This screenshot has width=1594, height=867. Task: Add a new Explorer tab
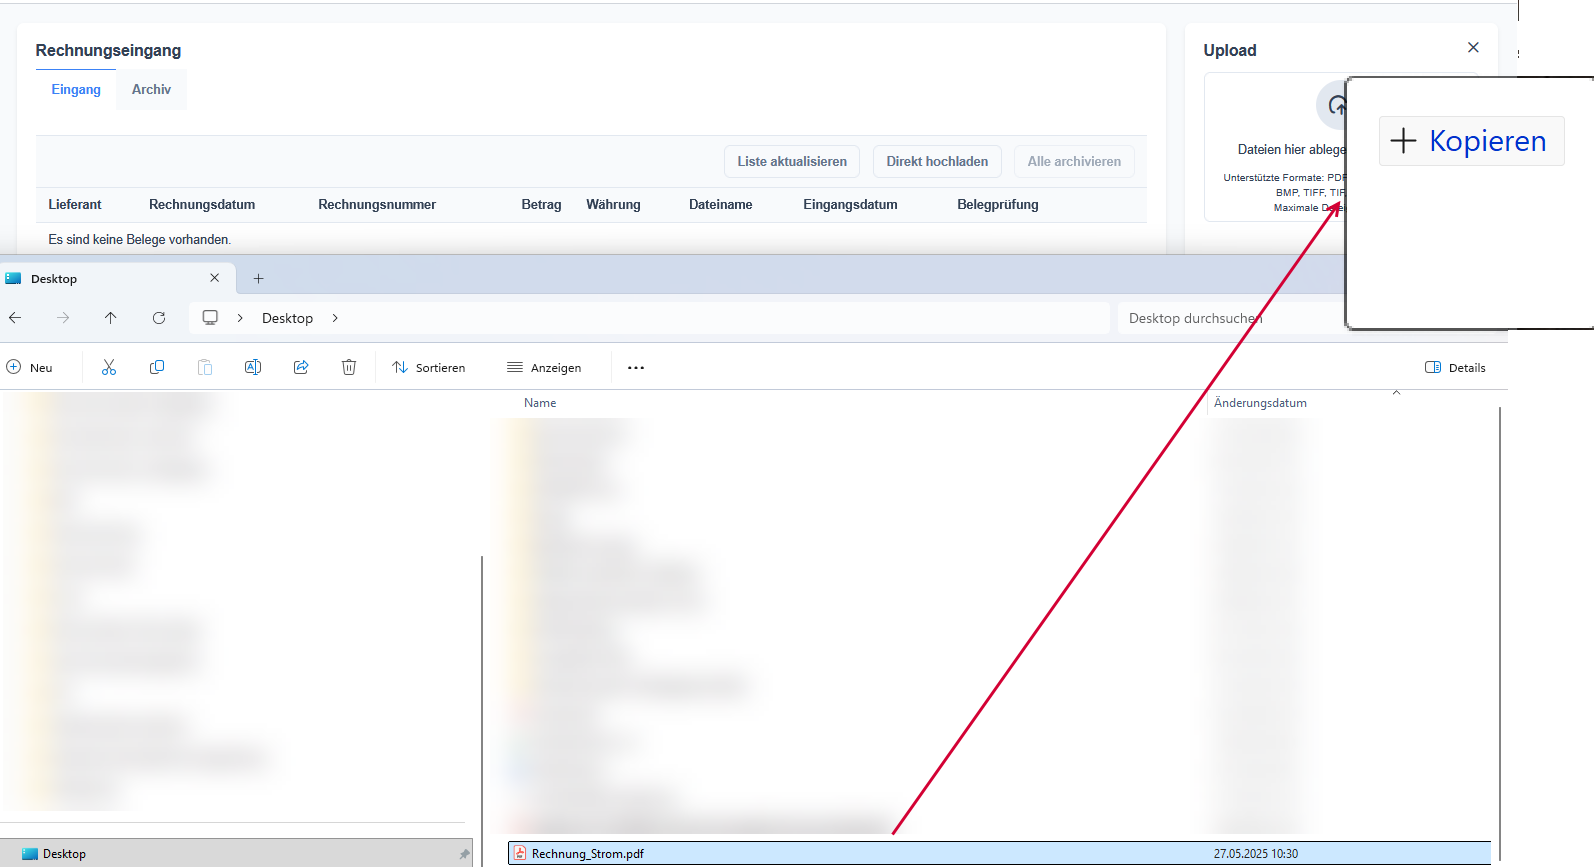(x=258, y=279)
